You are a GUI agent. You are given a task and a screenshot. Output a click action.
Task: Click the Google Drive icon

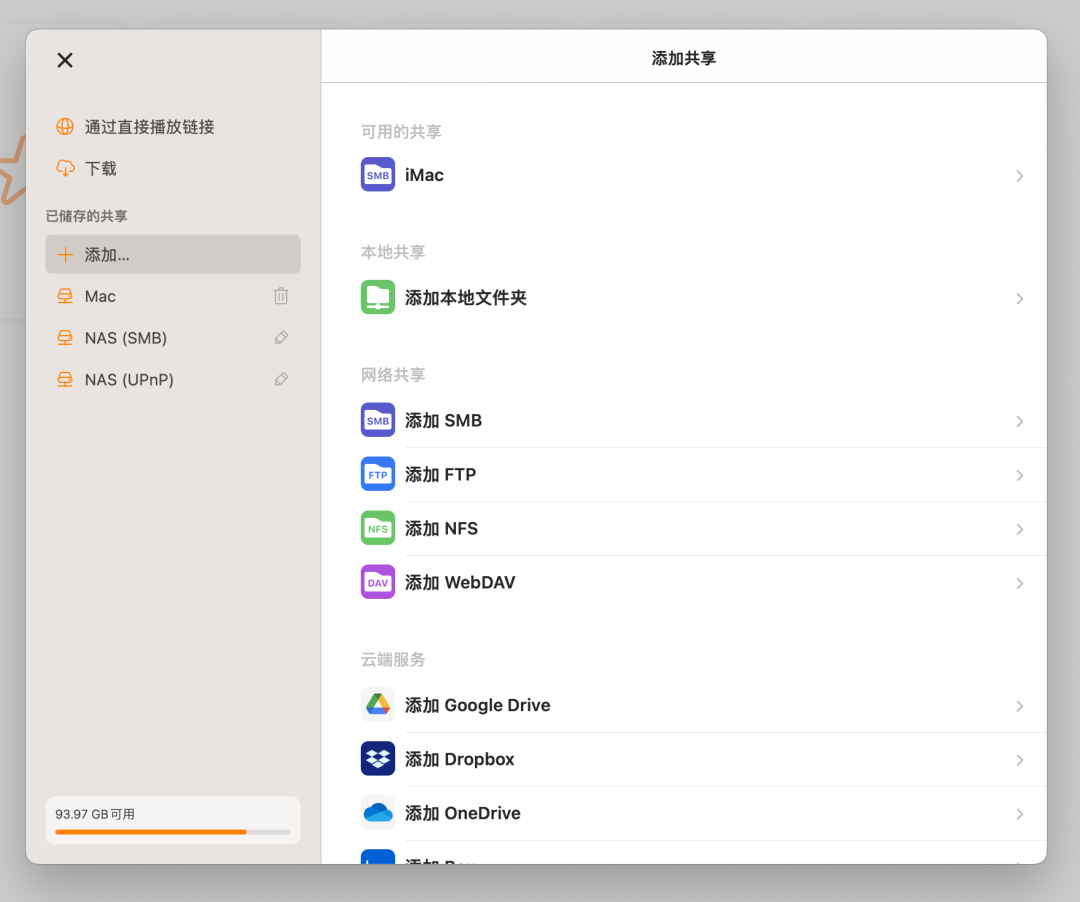pyautogui.click(x=377, y=704)
